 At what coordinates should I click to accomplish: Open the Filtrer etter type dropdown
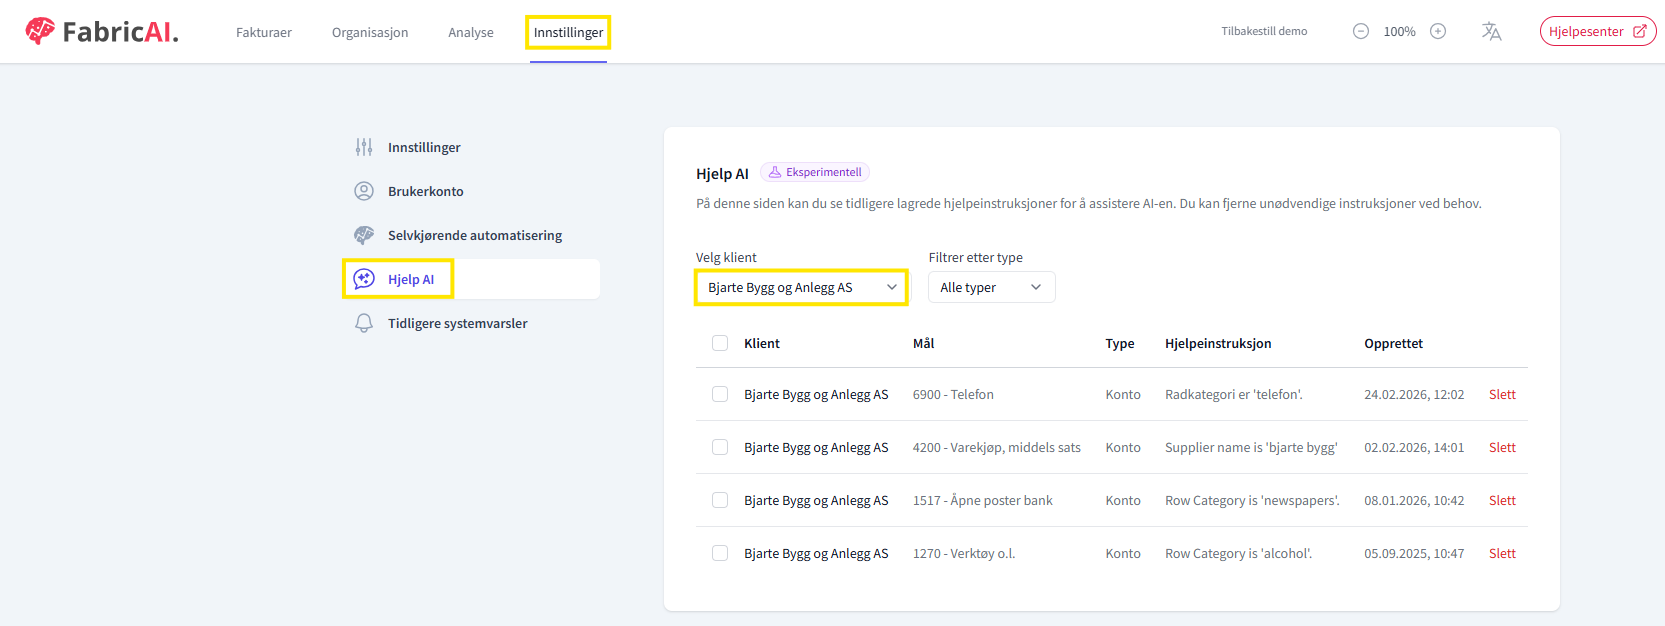991,287
